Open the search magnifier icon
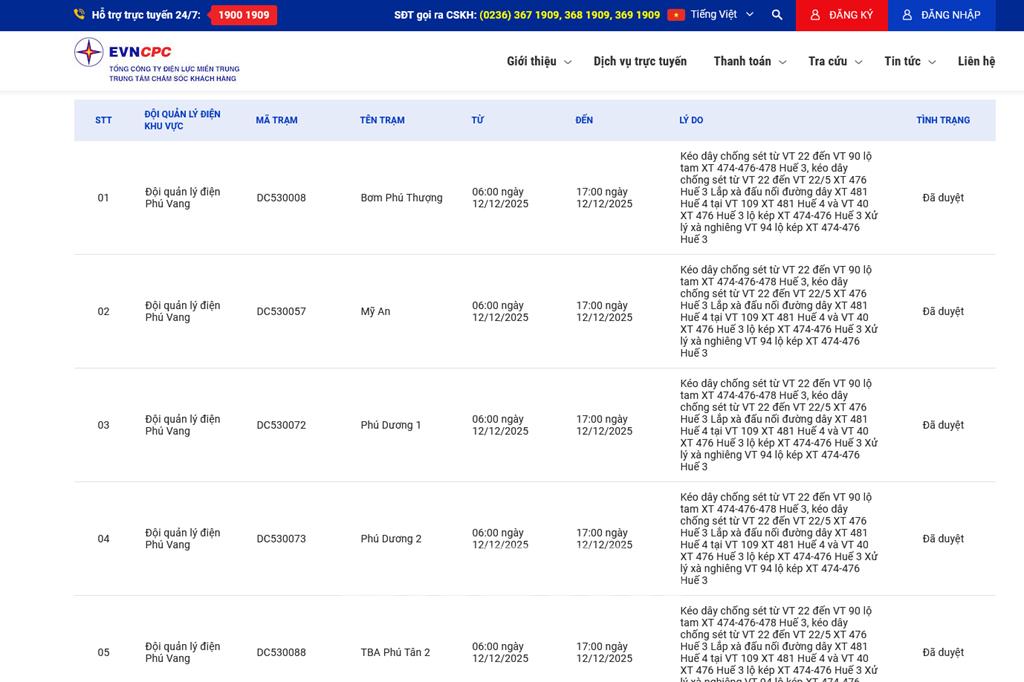Image resolution: width=1024 pixels, height=682 pixels. tap(777, 15)
